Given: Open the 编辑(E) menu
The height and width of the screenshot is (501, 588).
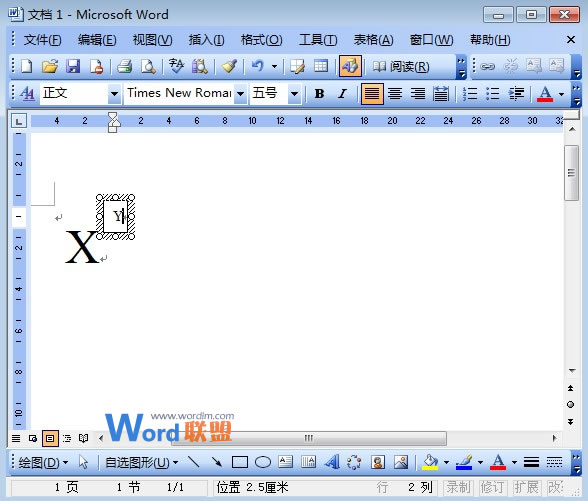Looking at the screenshot, I should pos(97,39).
